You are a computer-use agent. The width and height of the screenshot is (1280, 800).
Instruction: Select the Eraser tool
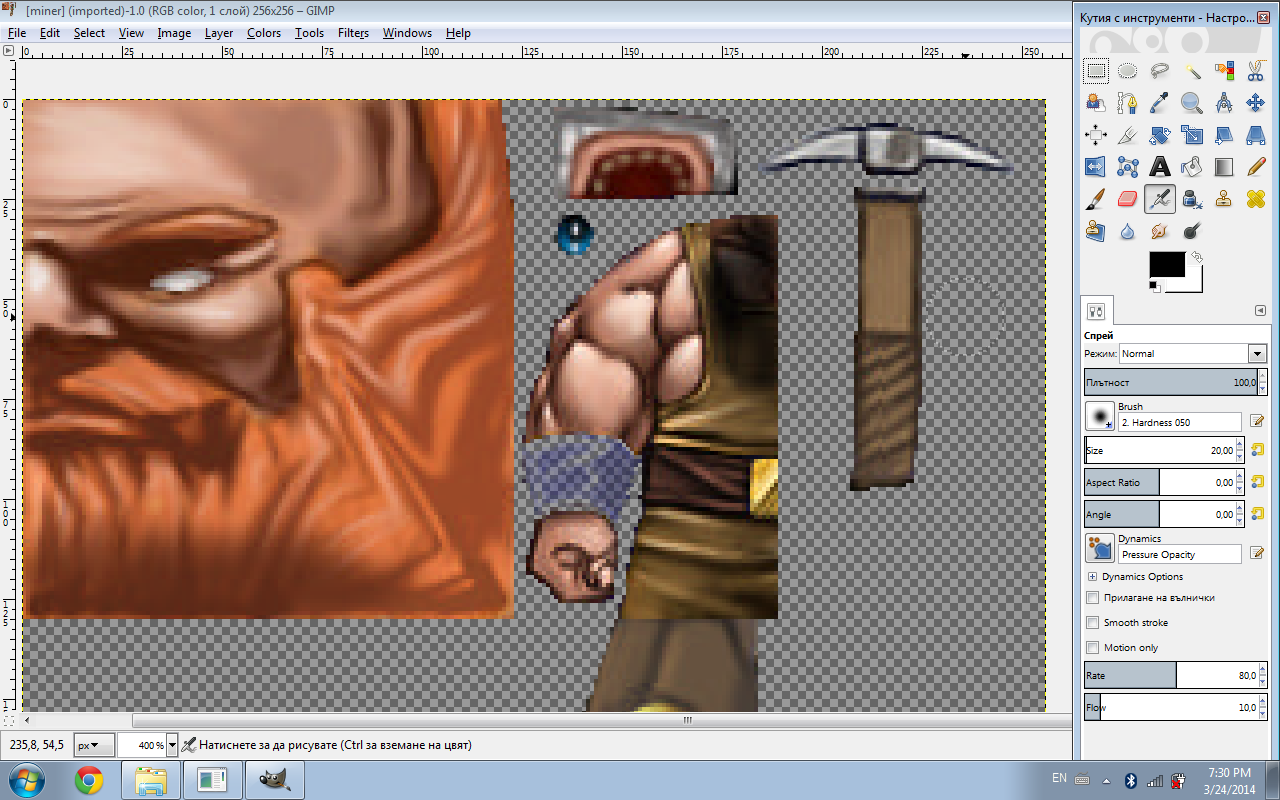pos(1128,199)
